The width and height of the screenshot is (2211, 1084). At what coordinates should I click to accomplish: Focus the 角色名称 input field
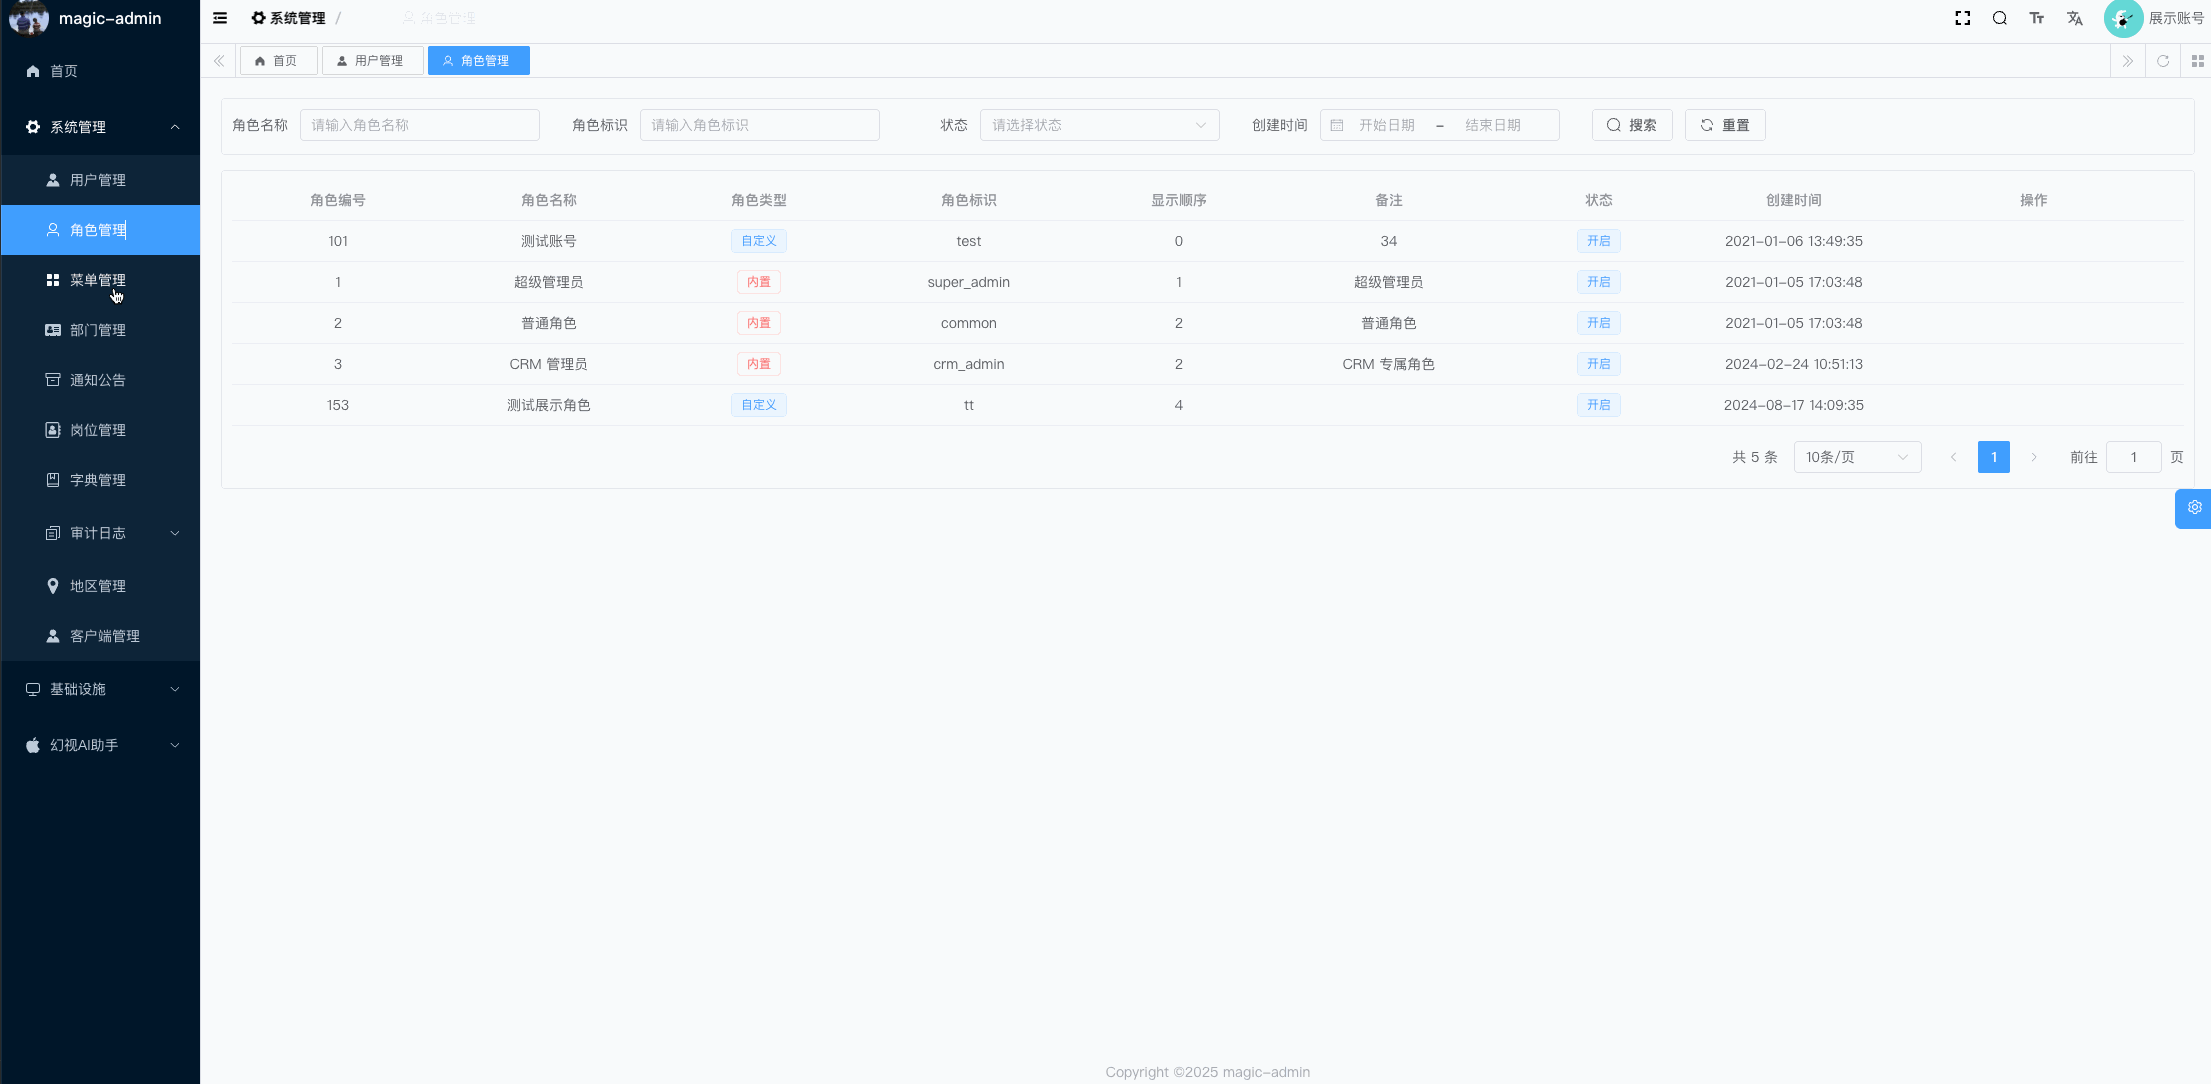(x=419, y=125)
